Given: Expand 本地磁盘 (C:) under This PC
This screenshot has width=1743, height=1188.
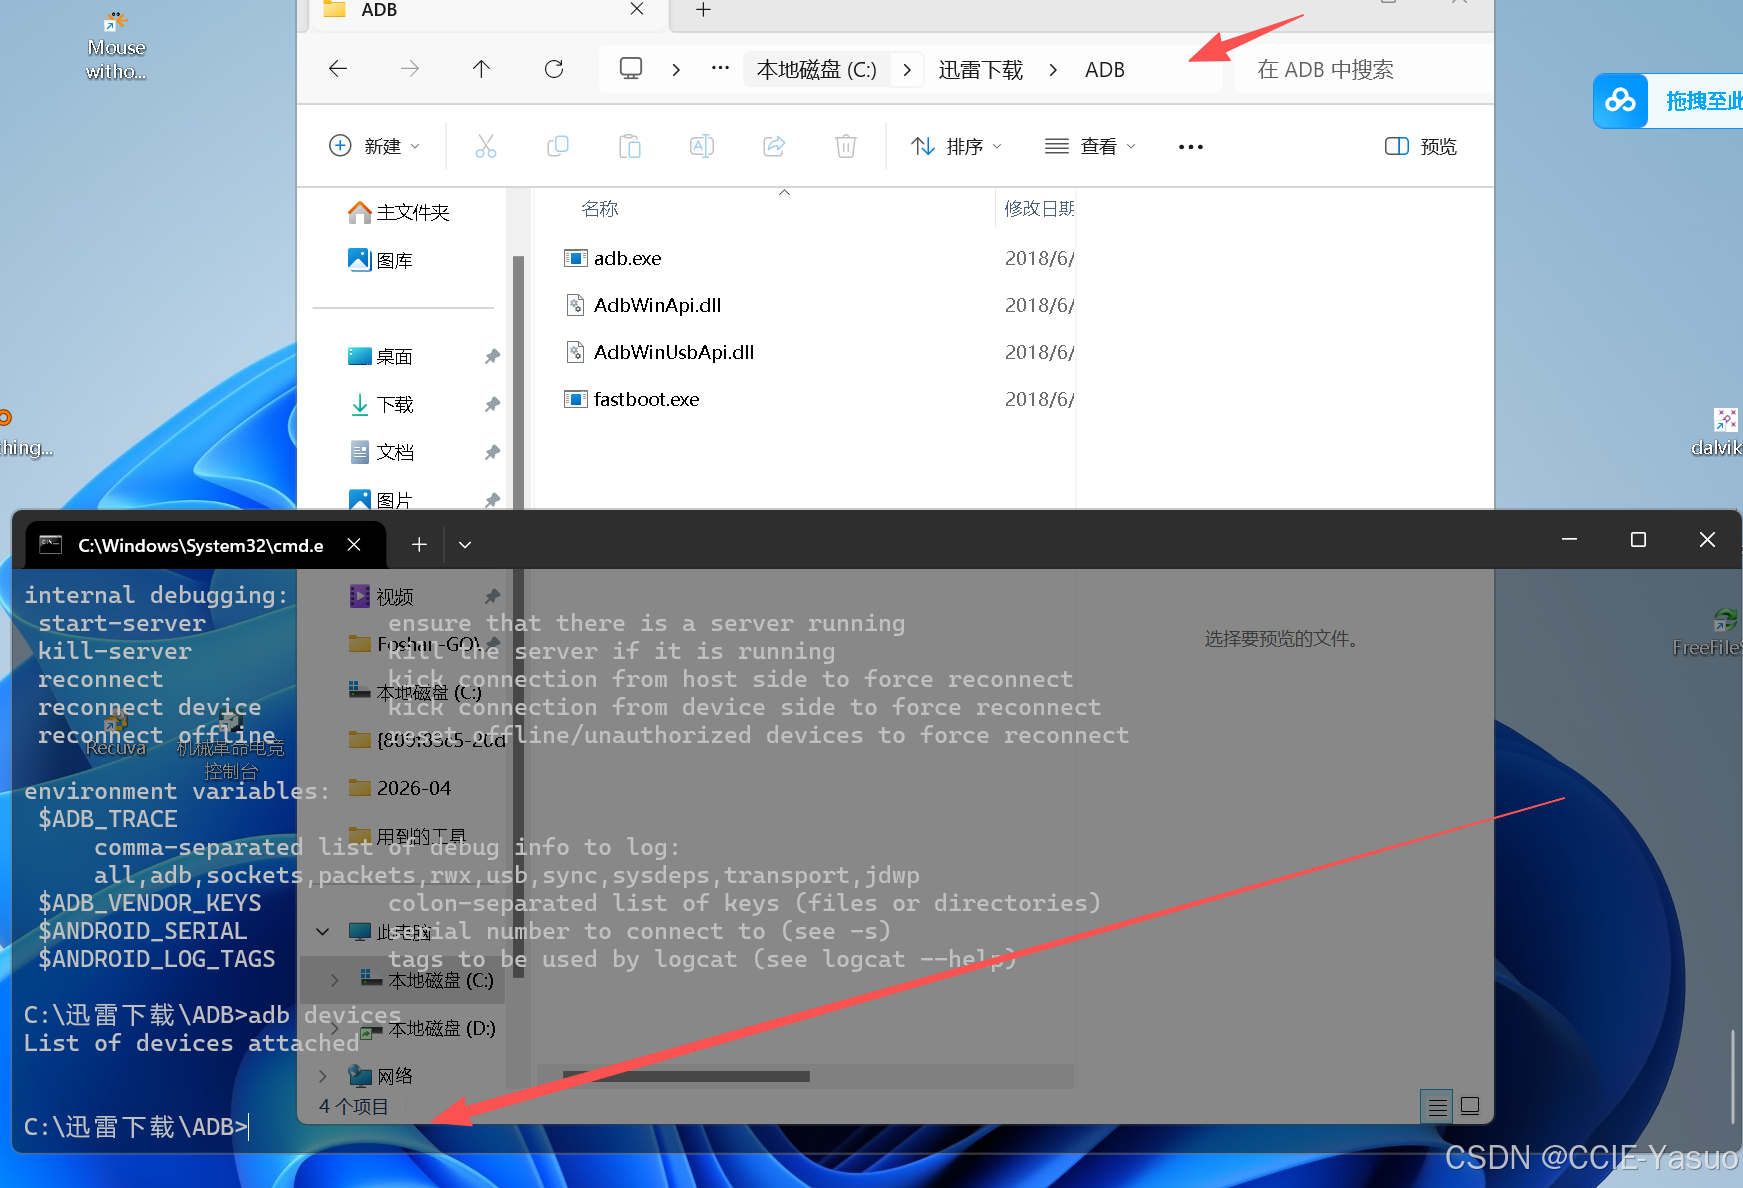Looking at the screenshot, I should point(335,980).
